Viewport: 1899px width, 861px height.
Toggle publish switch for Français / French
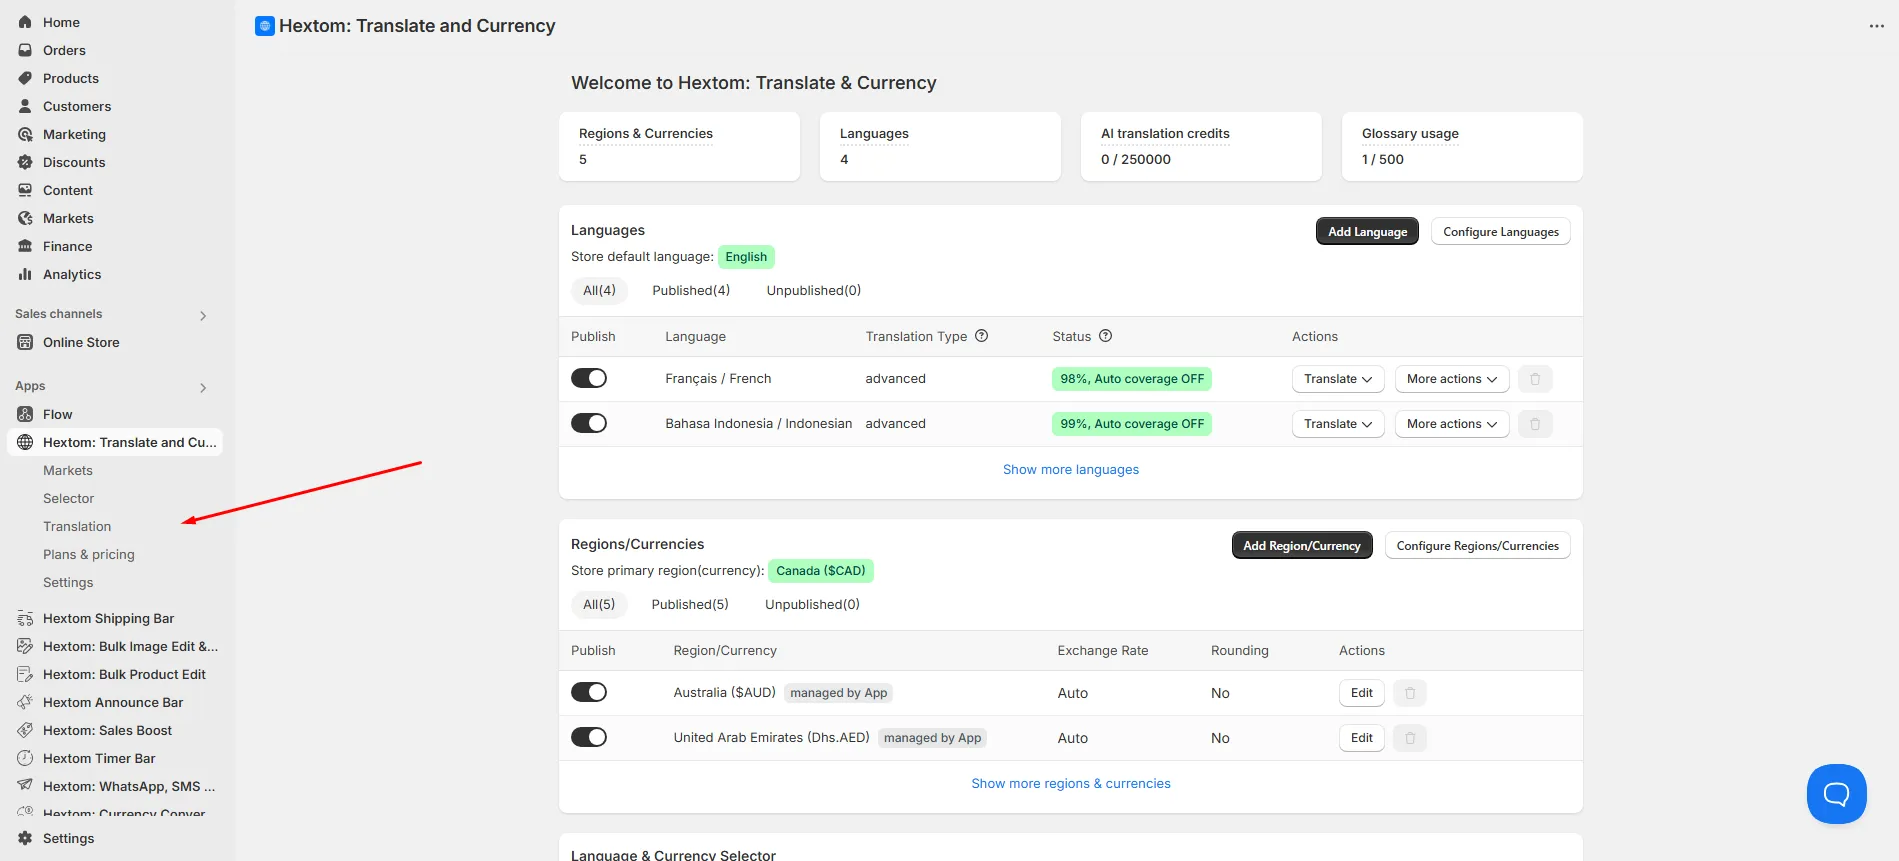pyautogui.click(x=589, y=378)
